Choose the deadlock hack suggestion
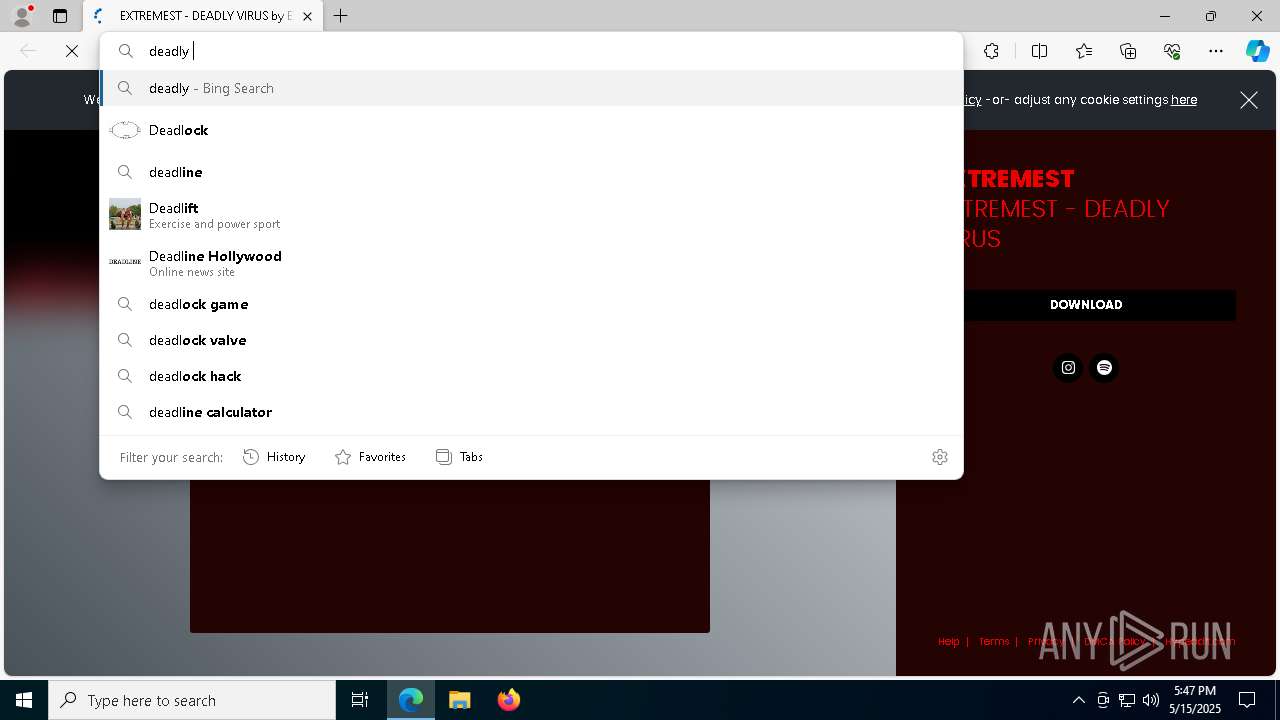This screenshot has height=720, width=1280. point(531,376)
